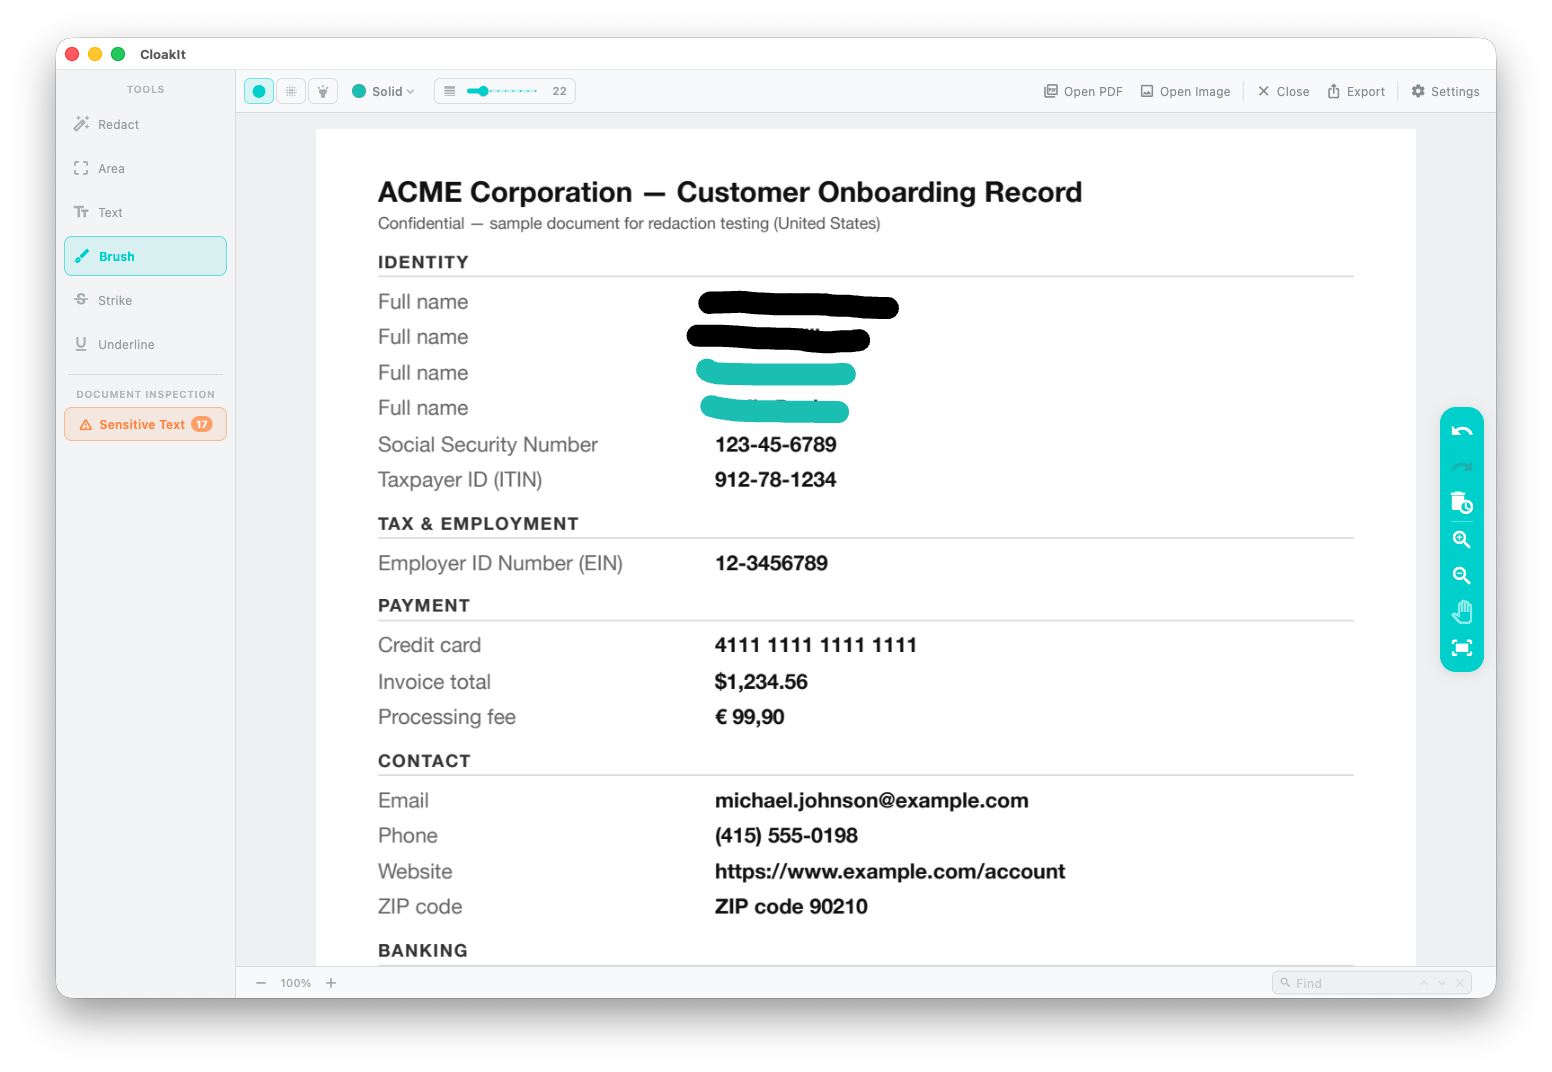
Task: Select the Redact tool in sidebar
Action: 145,125
